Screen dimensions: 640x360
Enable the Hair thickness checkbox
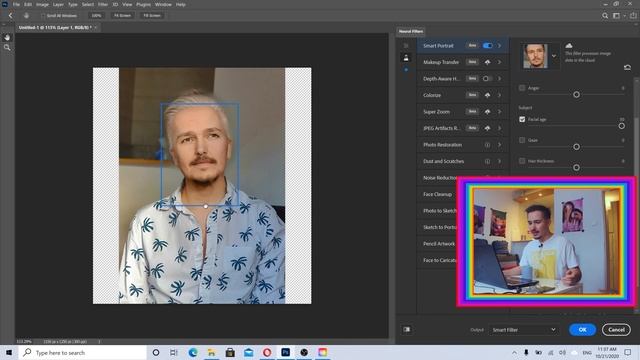coord(522,161)
